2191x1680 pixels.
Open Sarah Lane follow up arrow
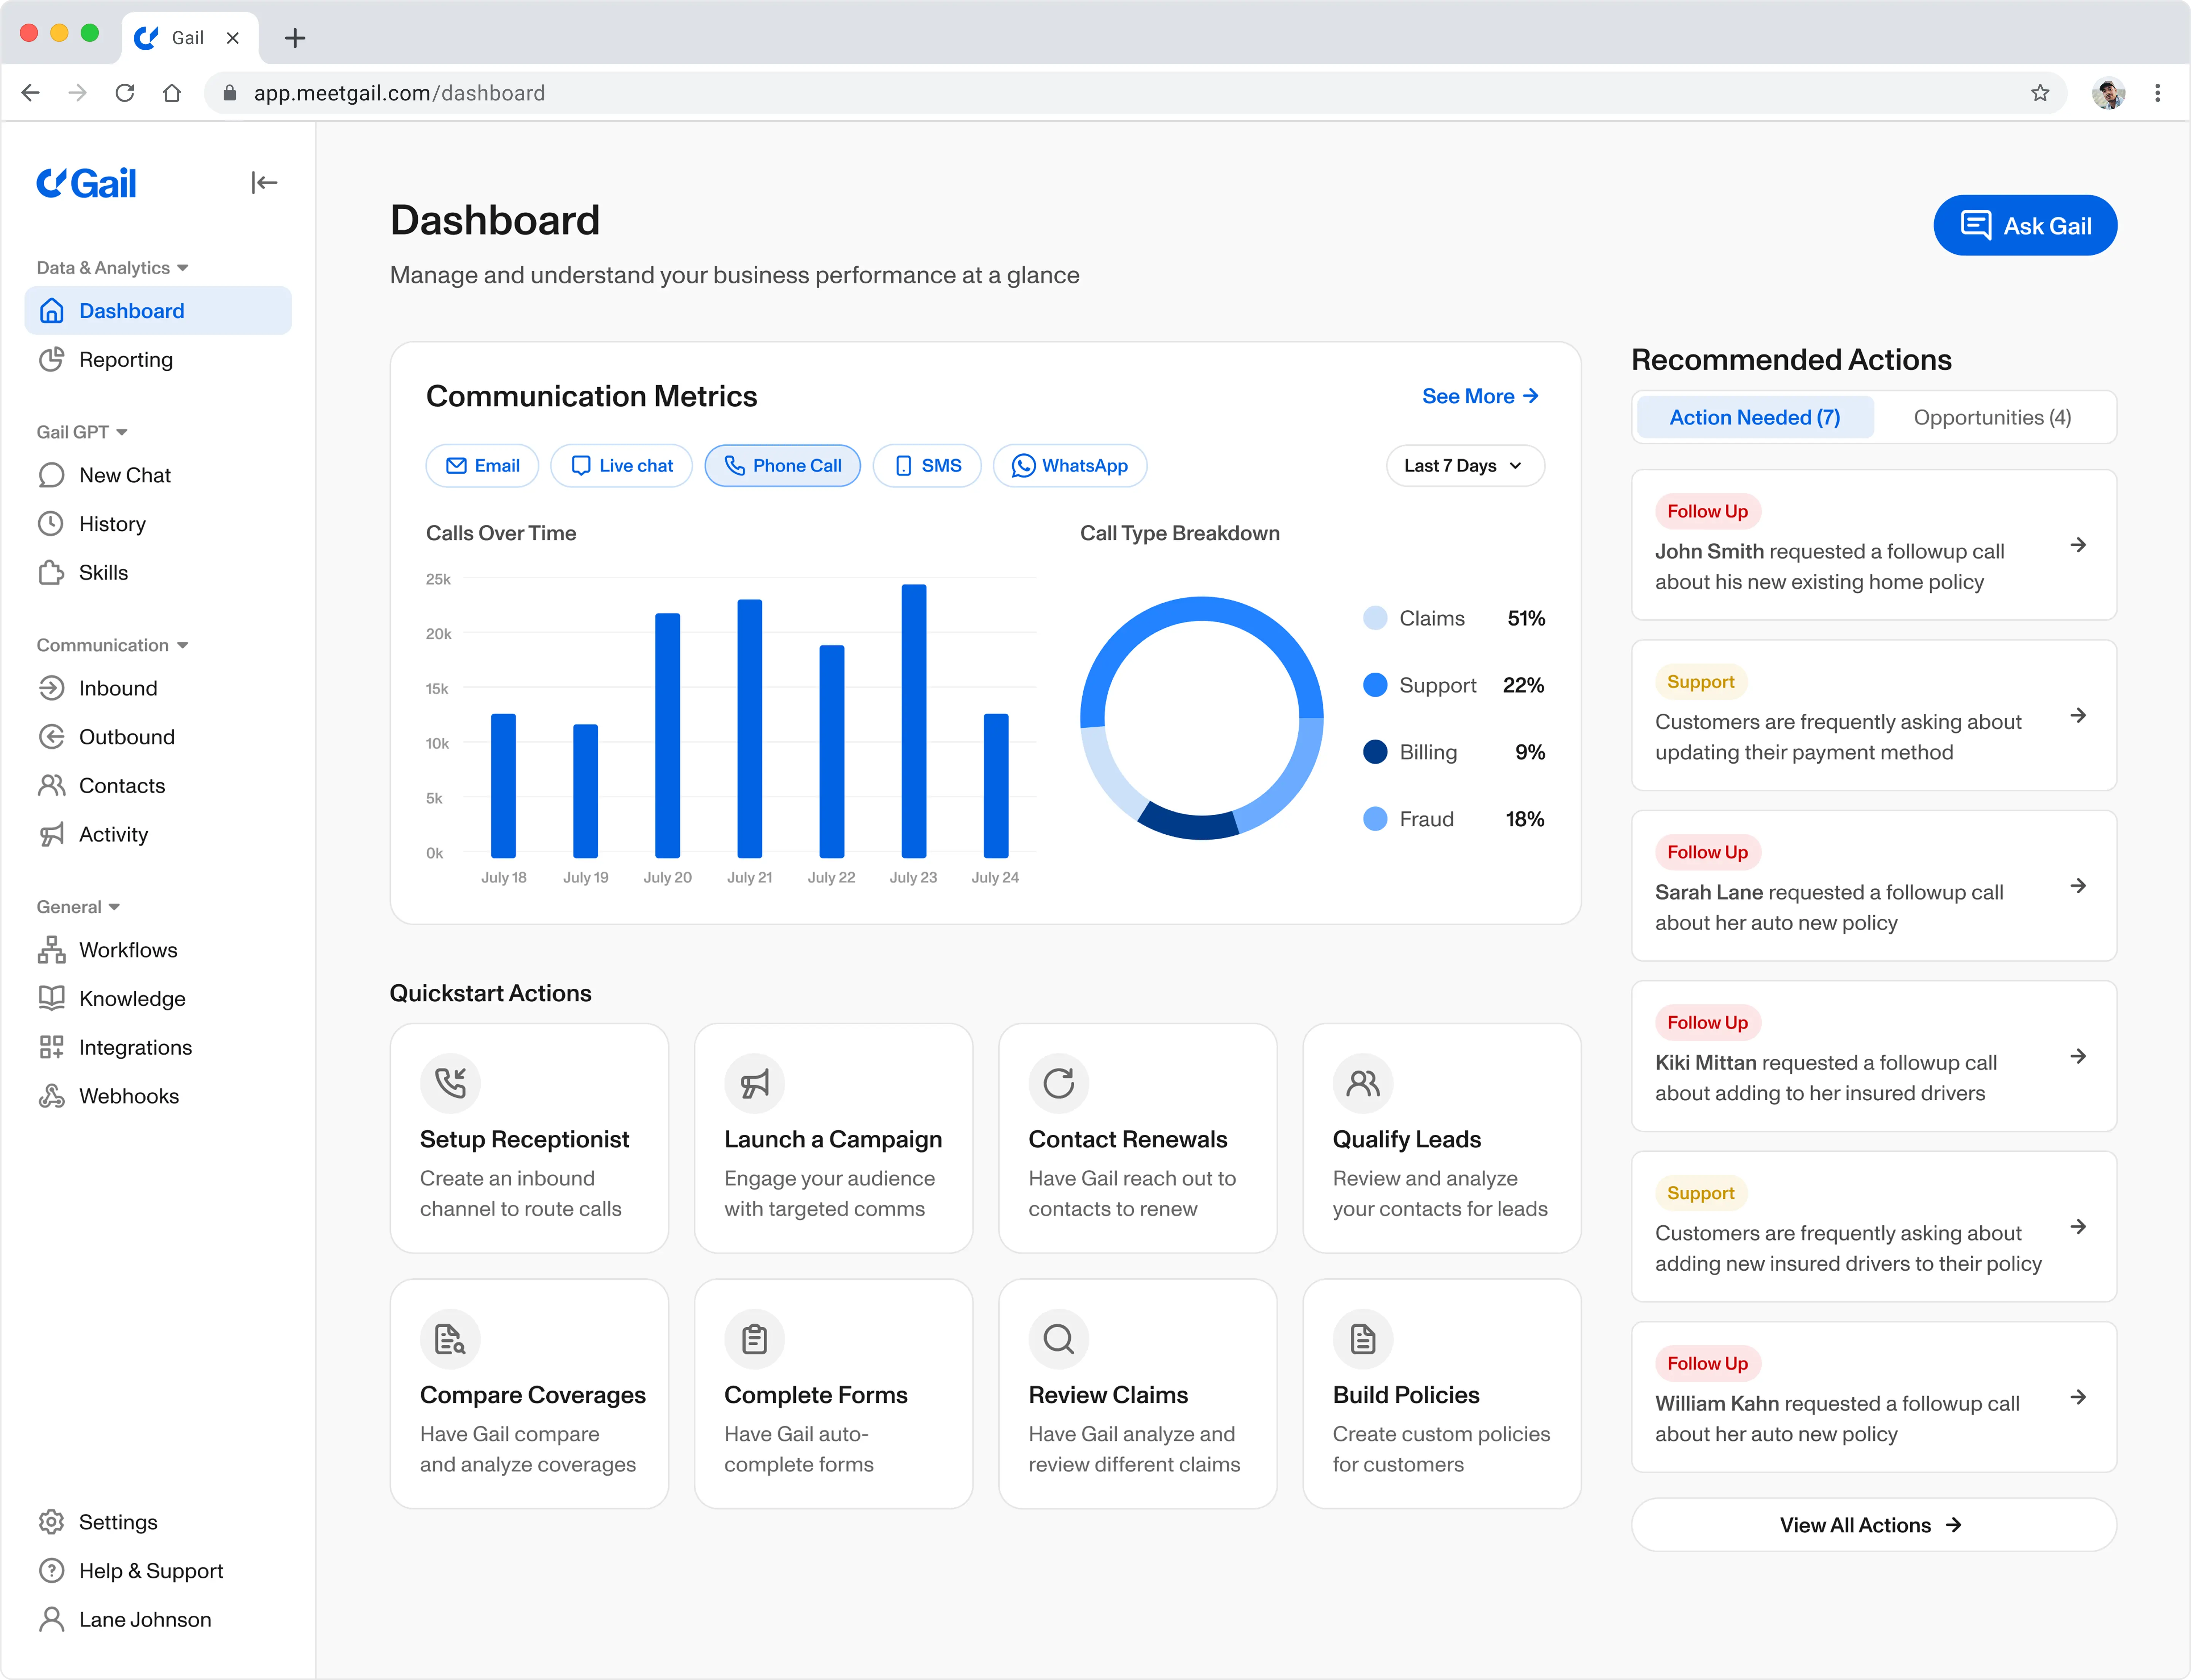(2078, 886)
